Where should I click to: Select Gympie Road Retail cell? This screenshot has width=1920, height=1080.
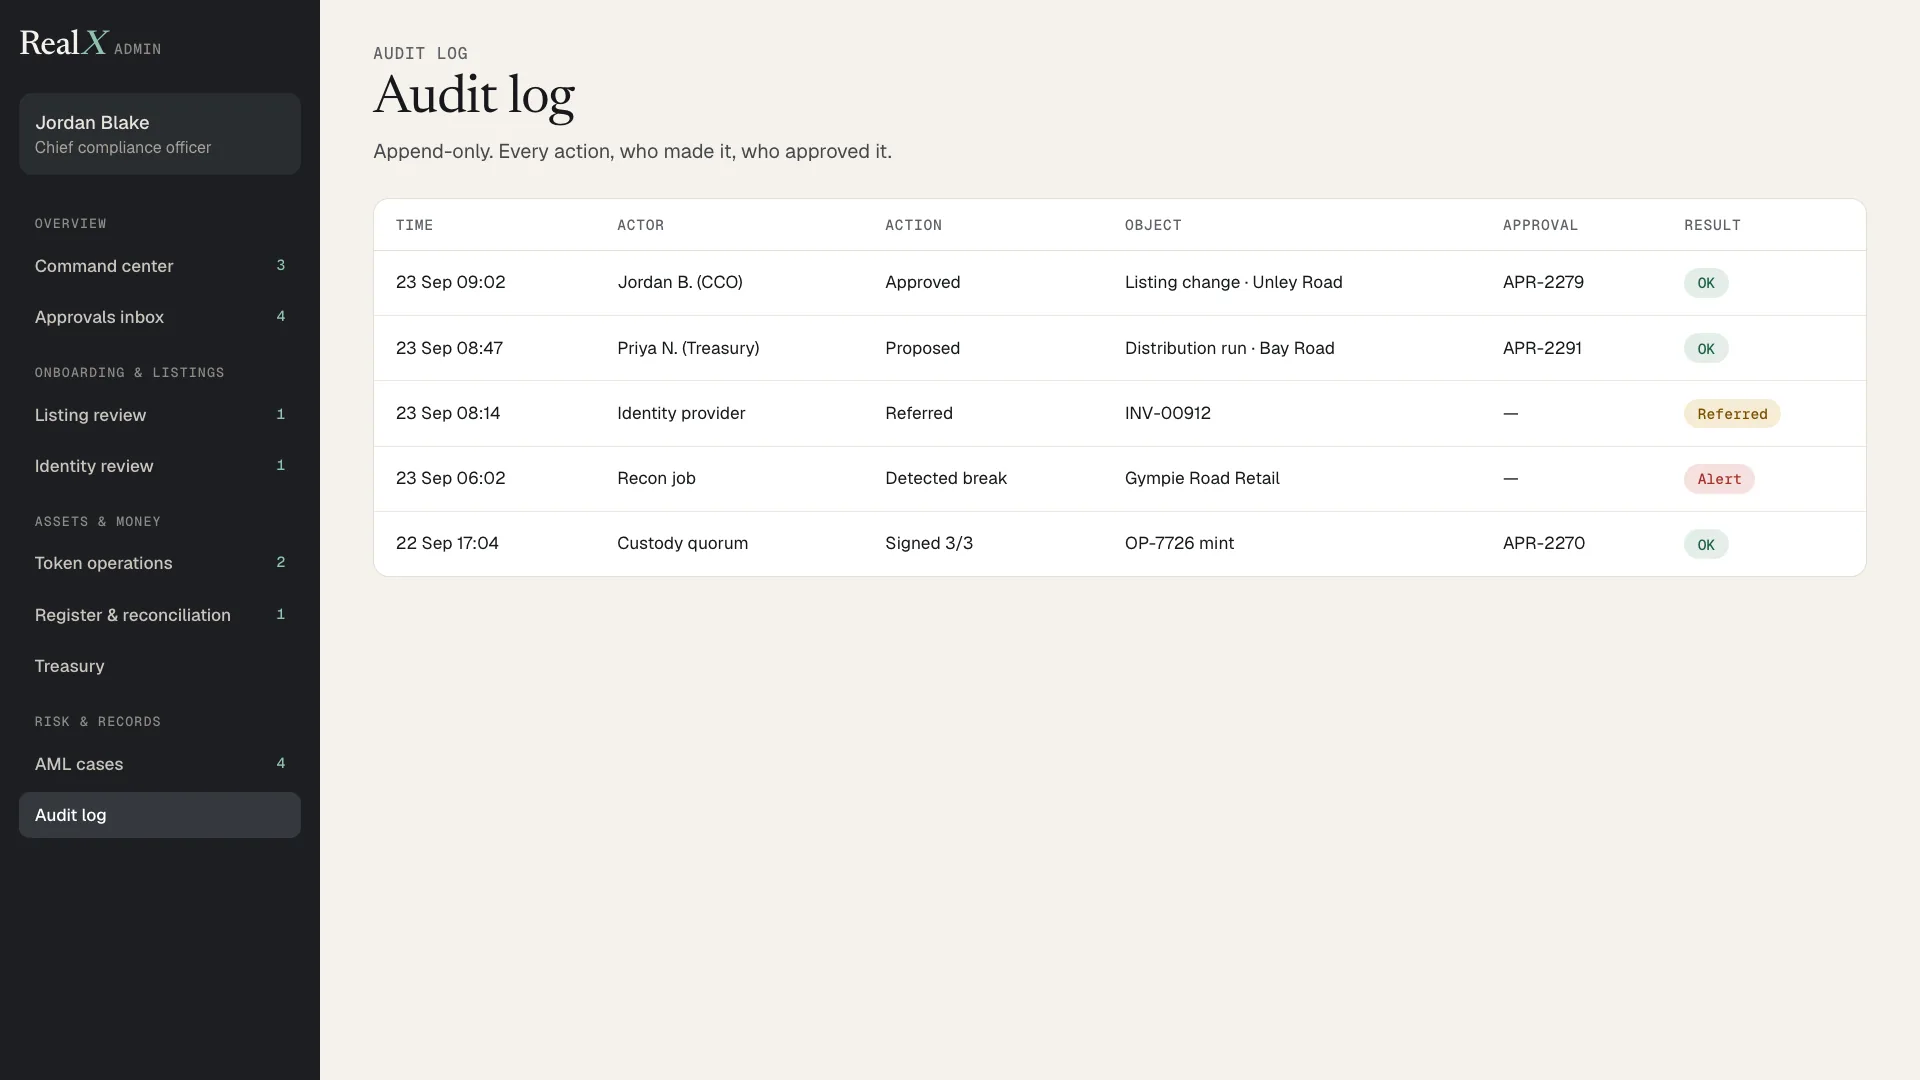[1202, 478]
